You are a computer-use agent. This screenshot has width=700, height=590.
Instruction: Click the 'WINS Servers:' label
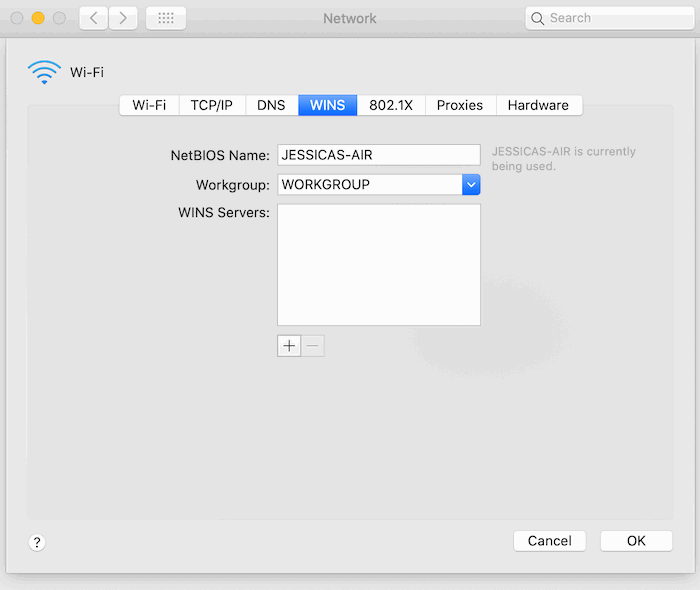[x=224, y=212]
